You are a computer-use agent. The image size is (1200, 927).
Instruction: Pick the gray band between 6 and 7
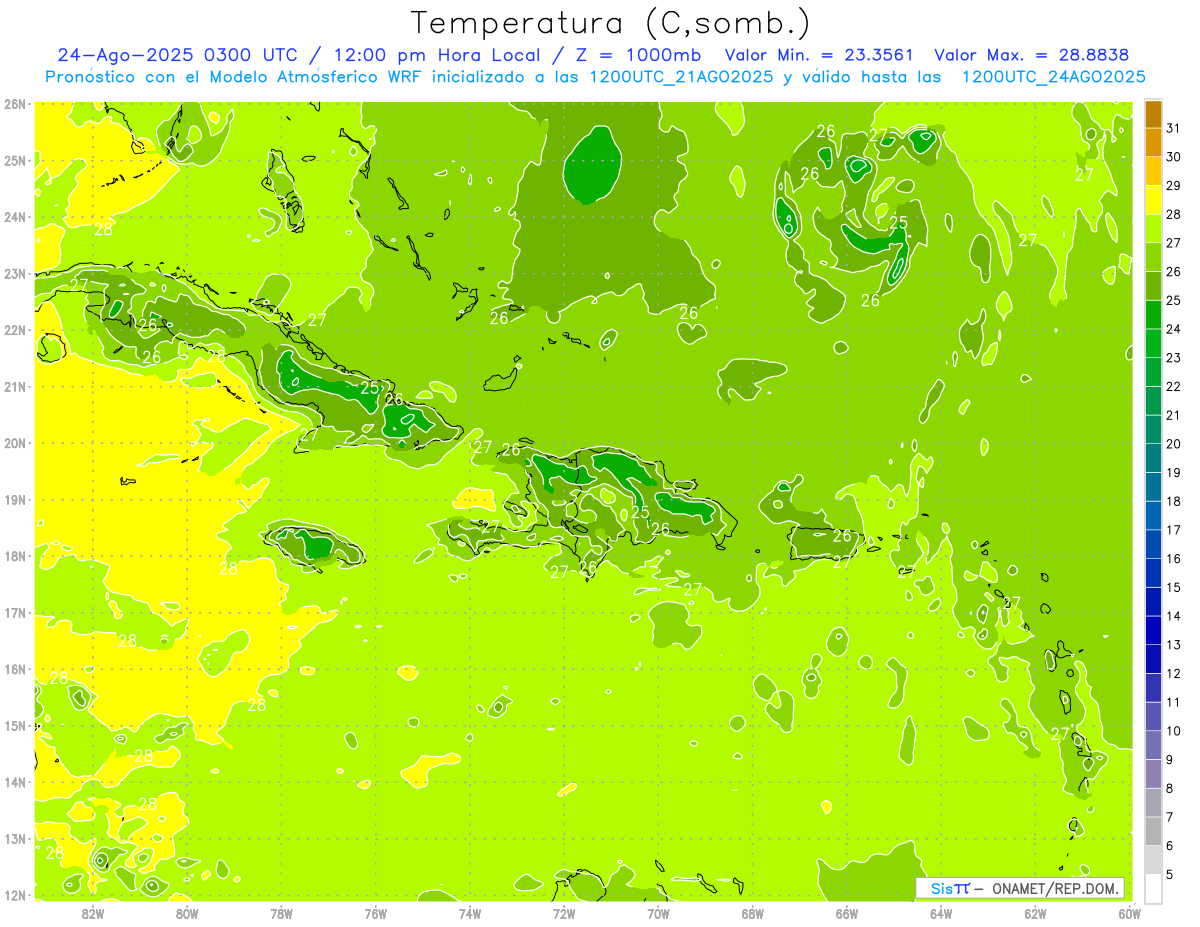1153,831
